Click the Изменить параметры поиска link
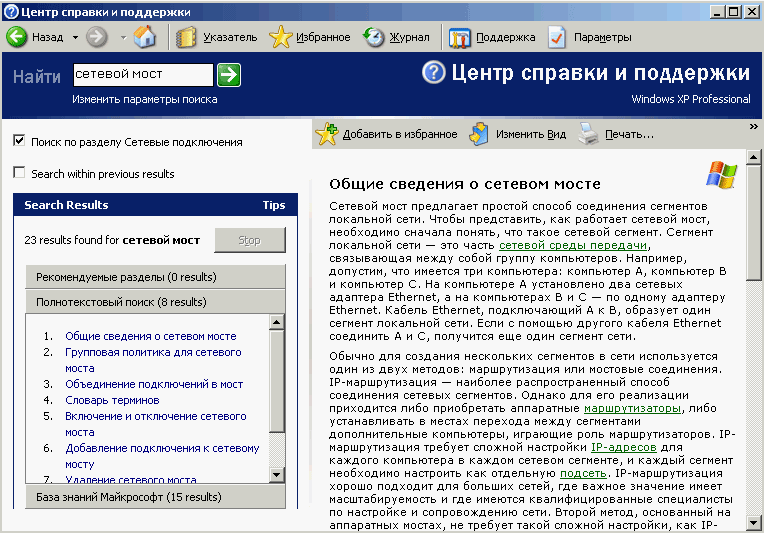This screenshot has height=533, width=764. 144,99
